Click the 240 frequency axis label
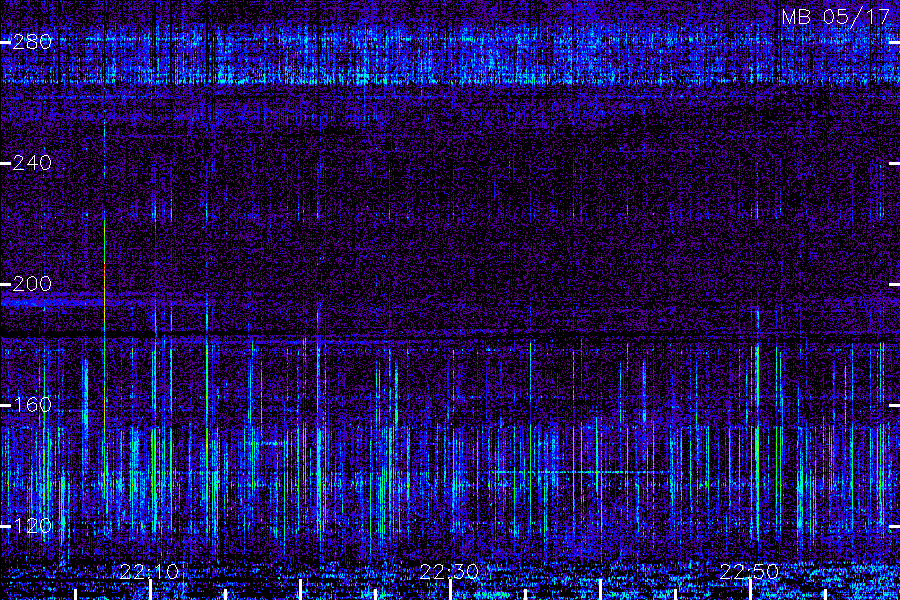Viewport: 900px width, 600px height. (32, 163)
